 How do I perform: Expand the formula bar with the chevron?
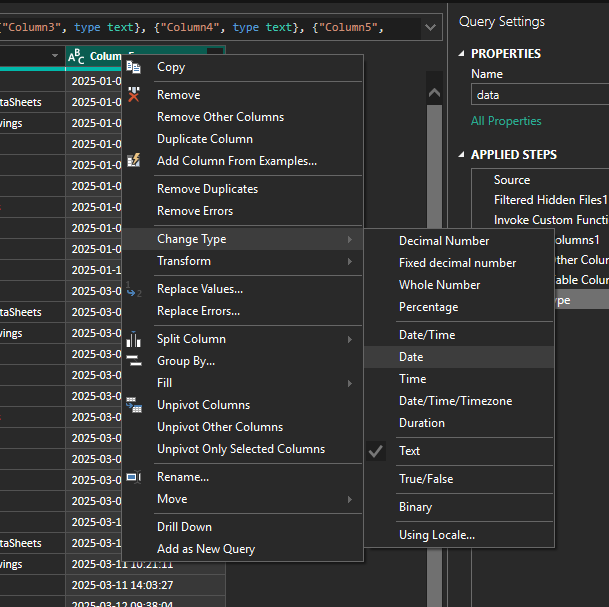[430, 27]
